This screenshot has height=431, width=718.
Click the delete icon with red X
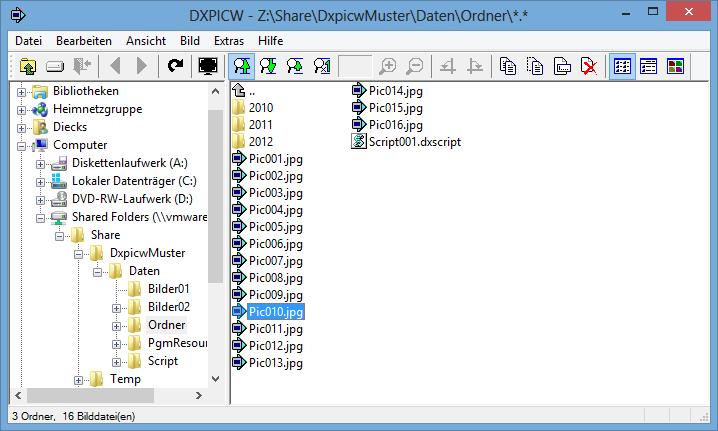[590, 66]
